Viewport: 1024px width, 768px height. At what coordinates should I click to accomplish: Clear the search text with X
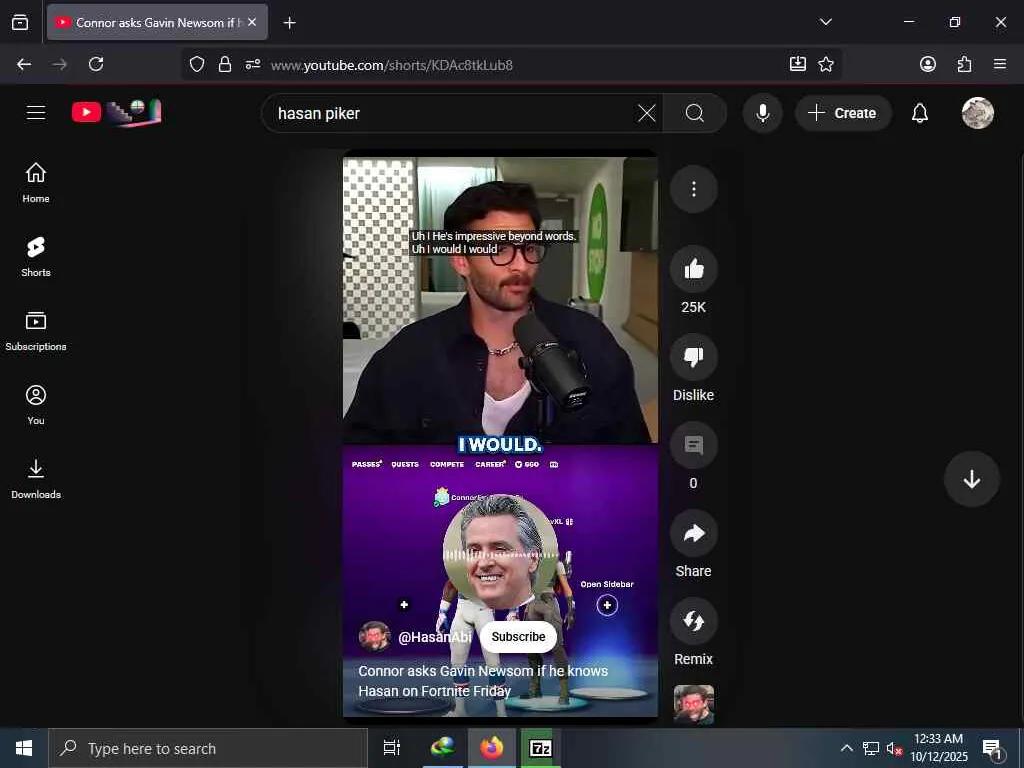(647, 113)
